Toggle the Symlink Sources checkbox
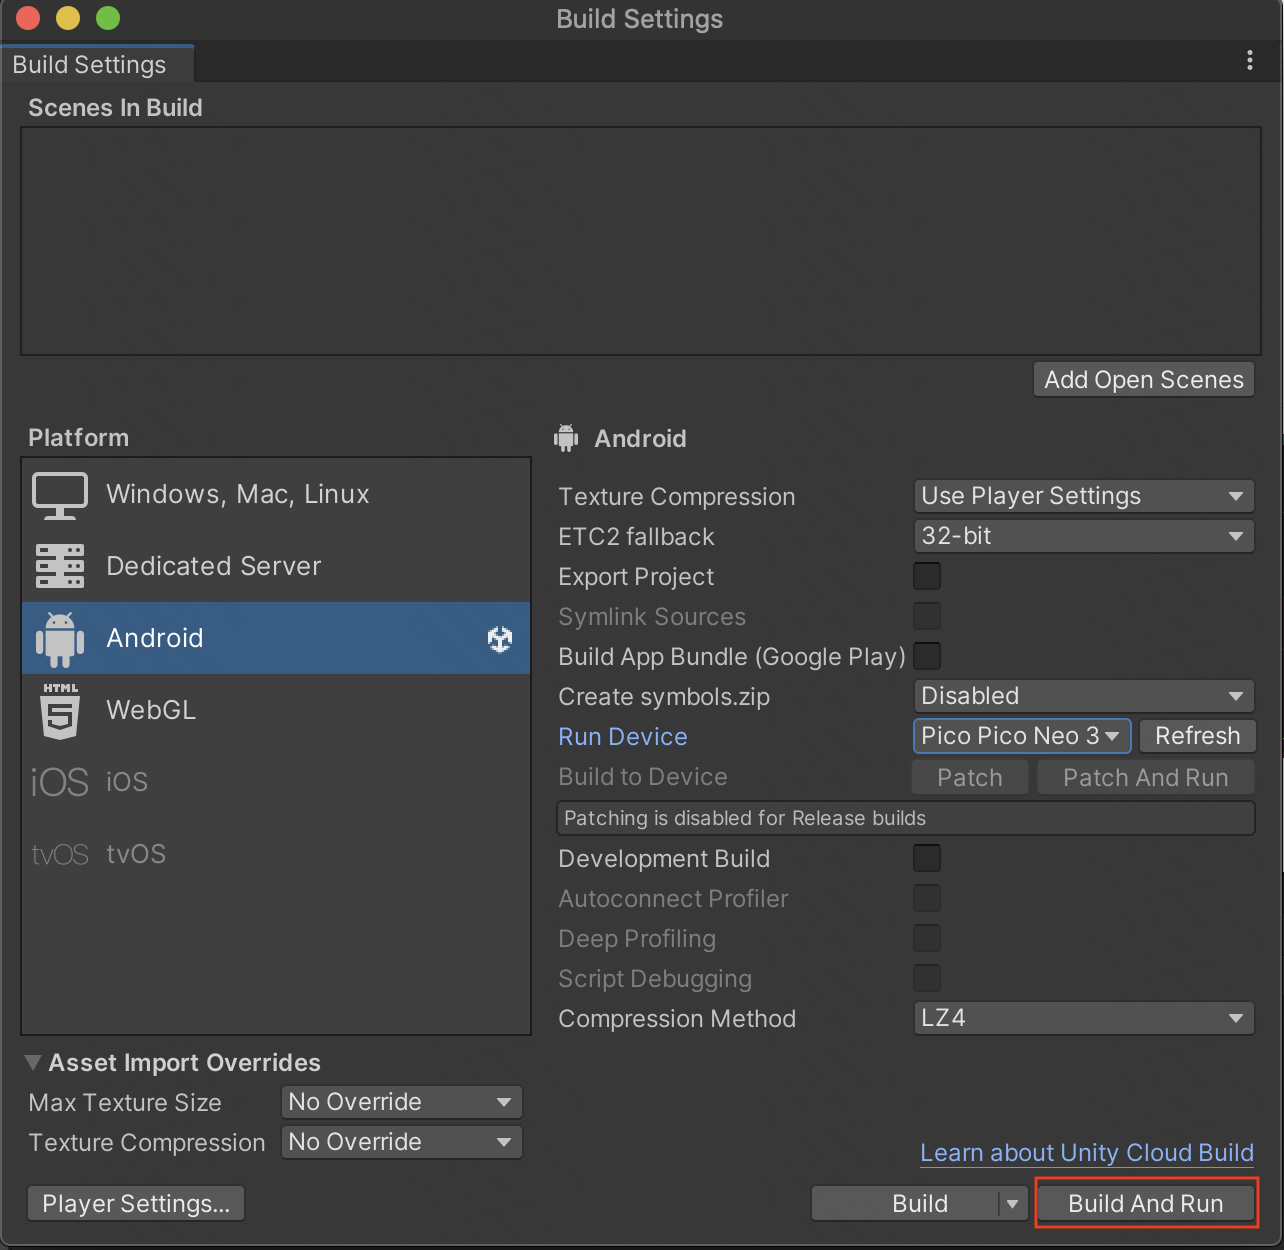The image size is (1284, 1250). click(927, 616)
